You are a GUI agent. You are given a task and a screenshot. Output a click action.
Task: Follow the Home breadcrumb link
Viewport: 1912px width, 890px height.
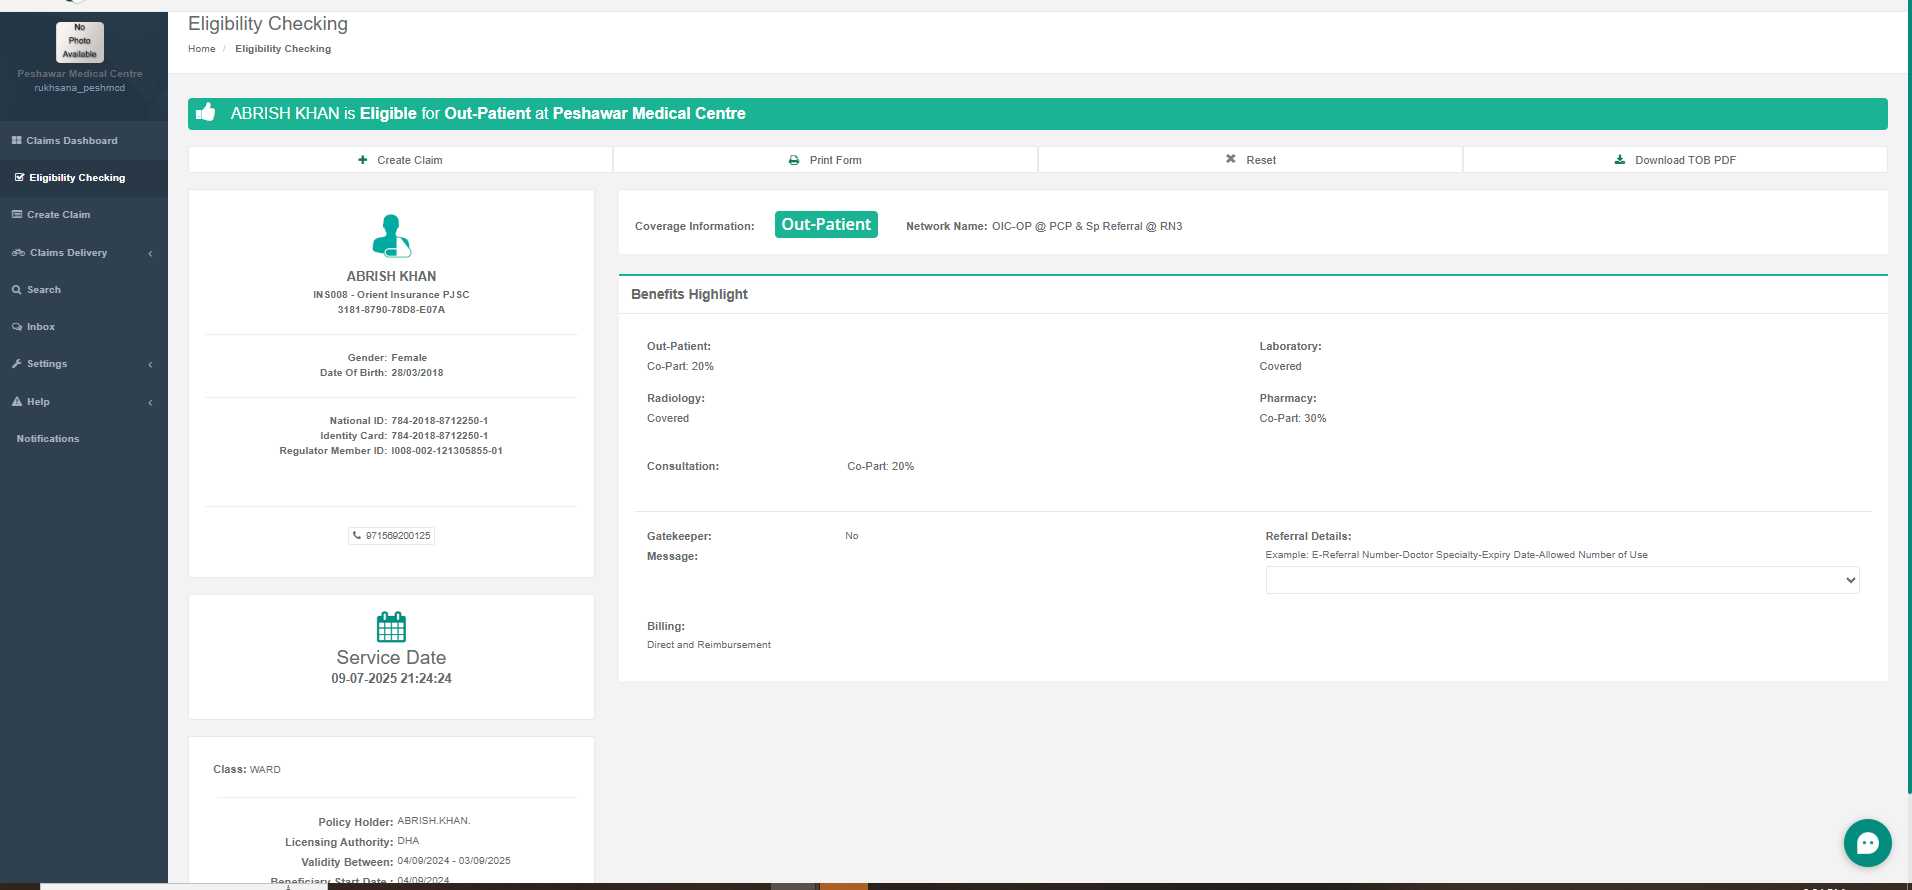pyautogui.click(x=201, y=49)
